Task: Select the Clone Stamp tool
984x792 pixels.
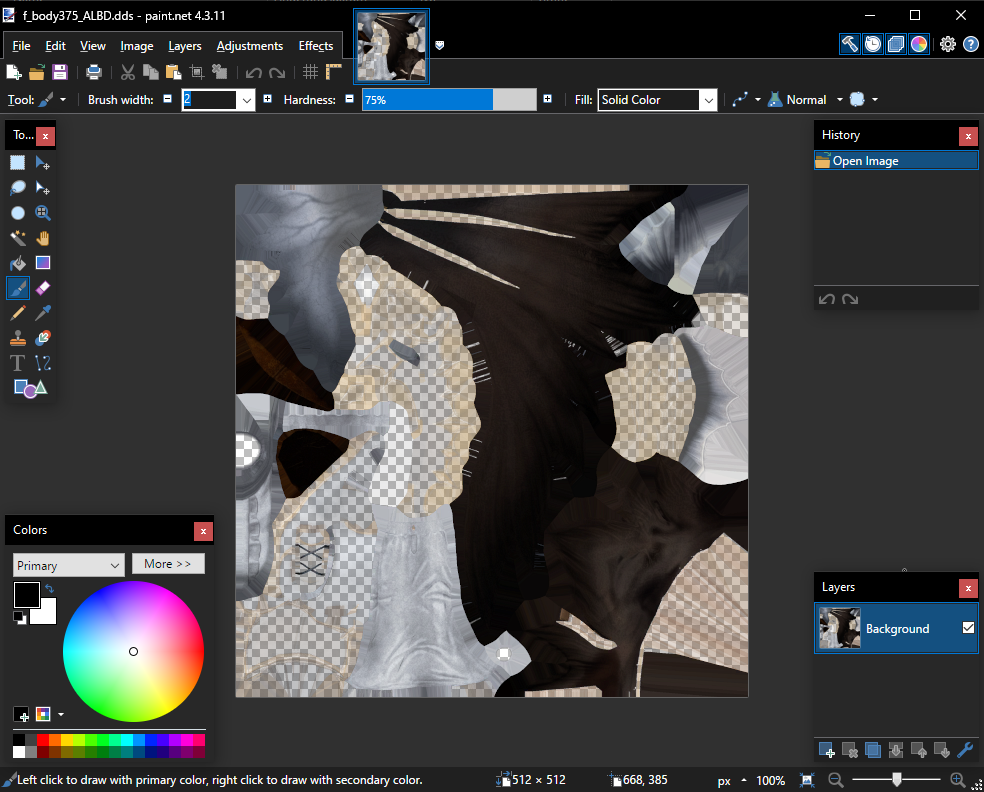Action: point(18,338)
